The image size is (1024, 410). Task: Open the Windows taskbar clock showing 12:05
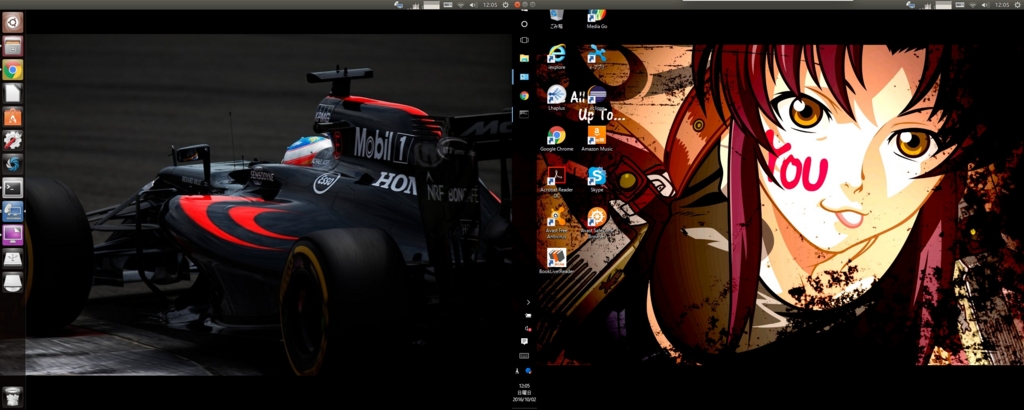(x=524, y=392)
